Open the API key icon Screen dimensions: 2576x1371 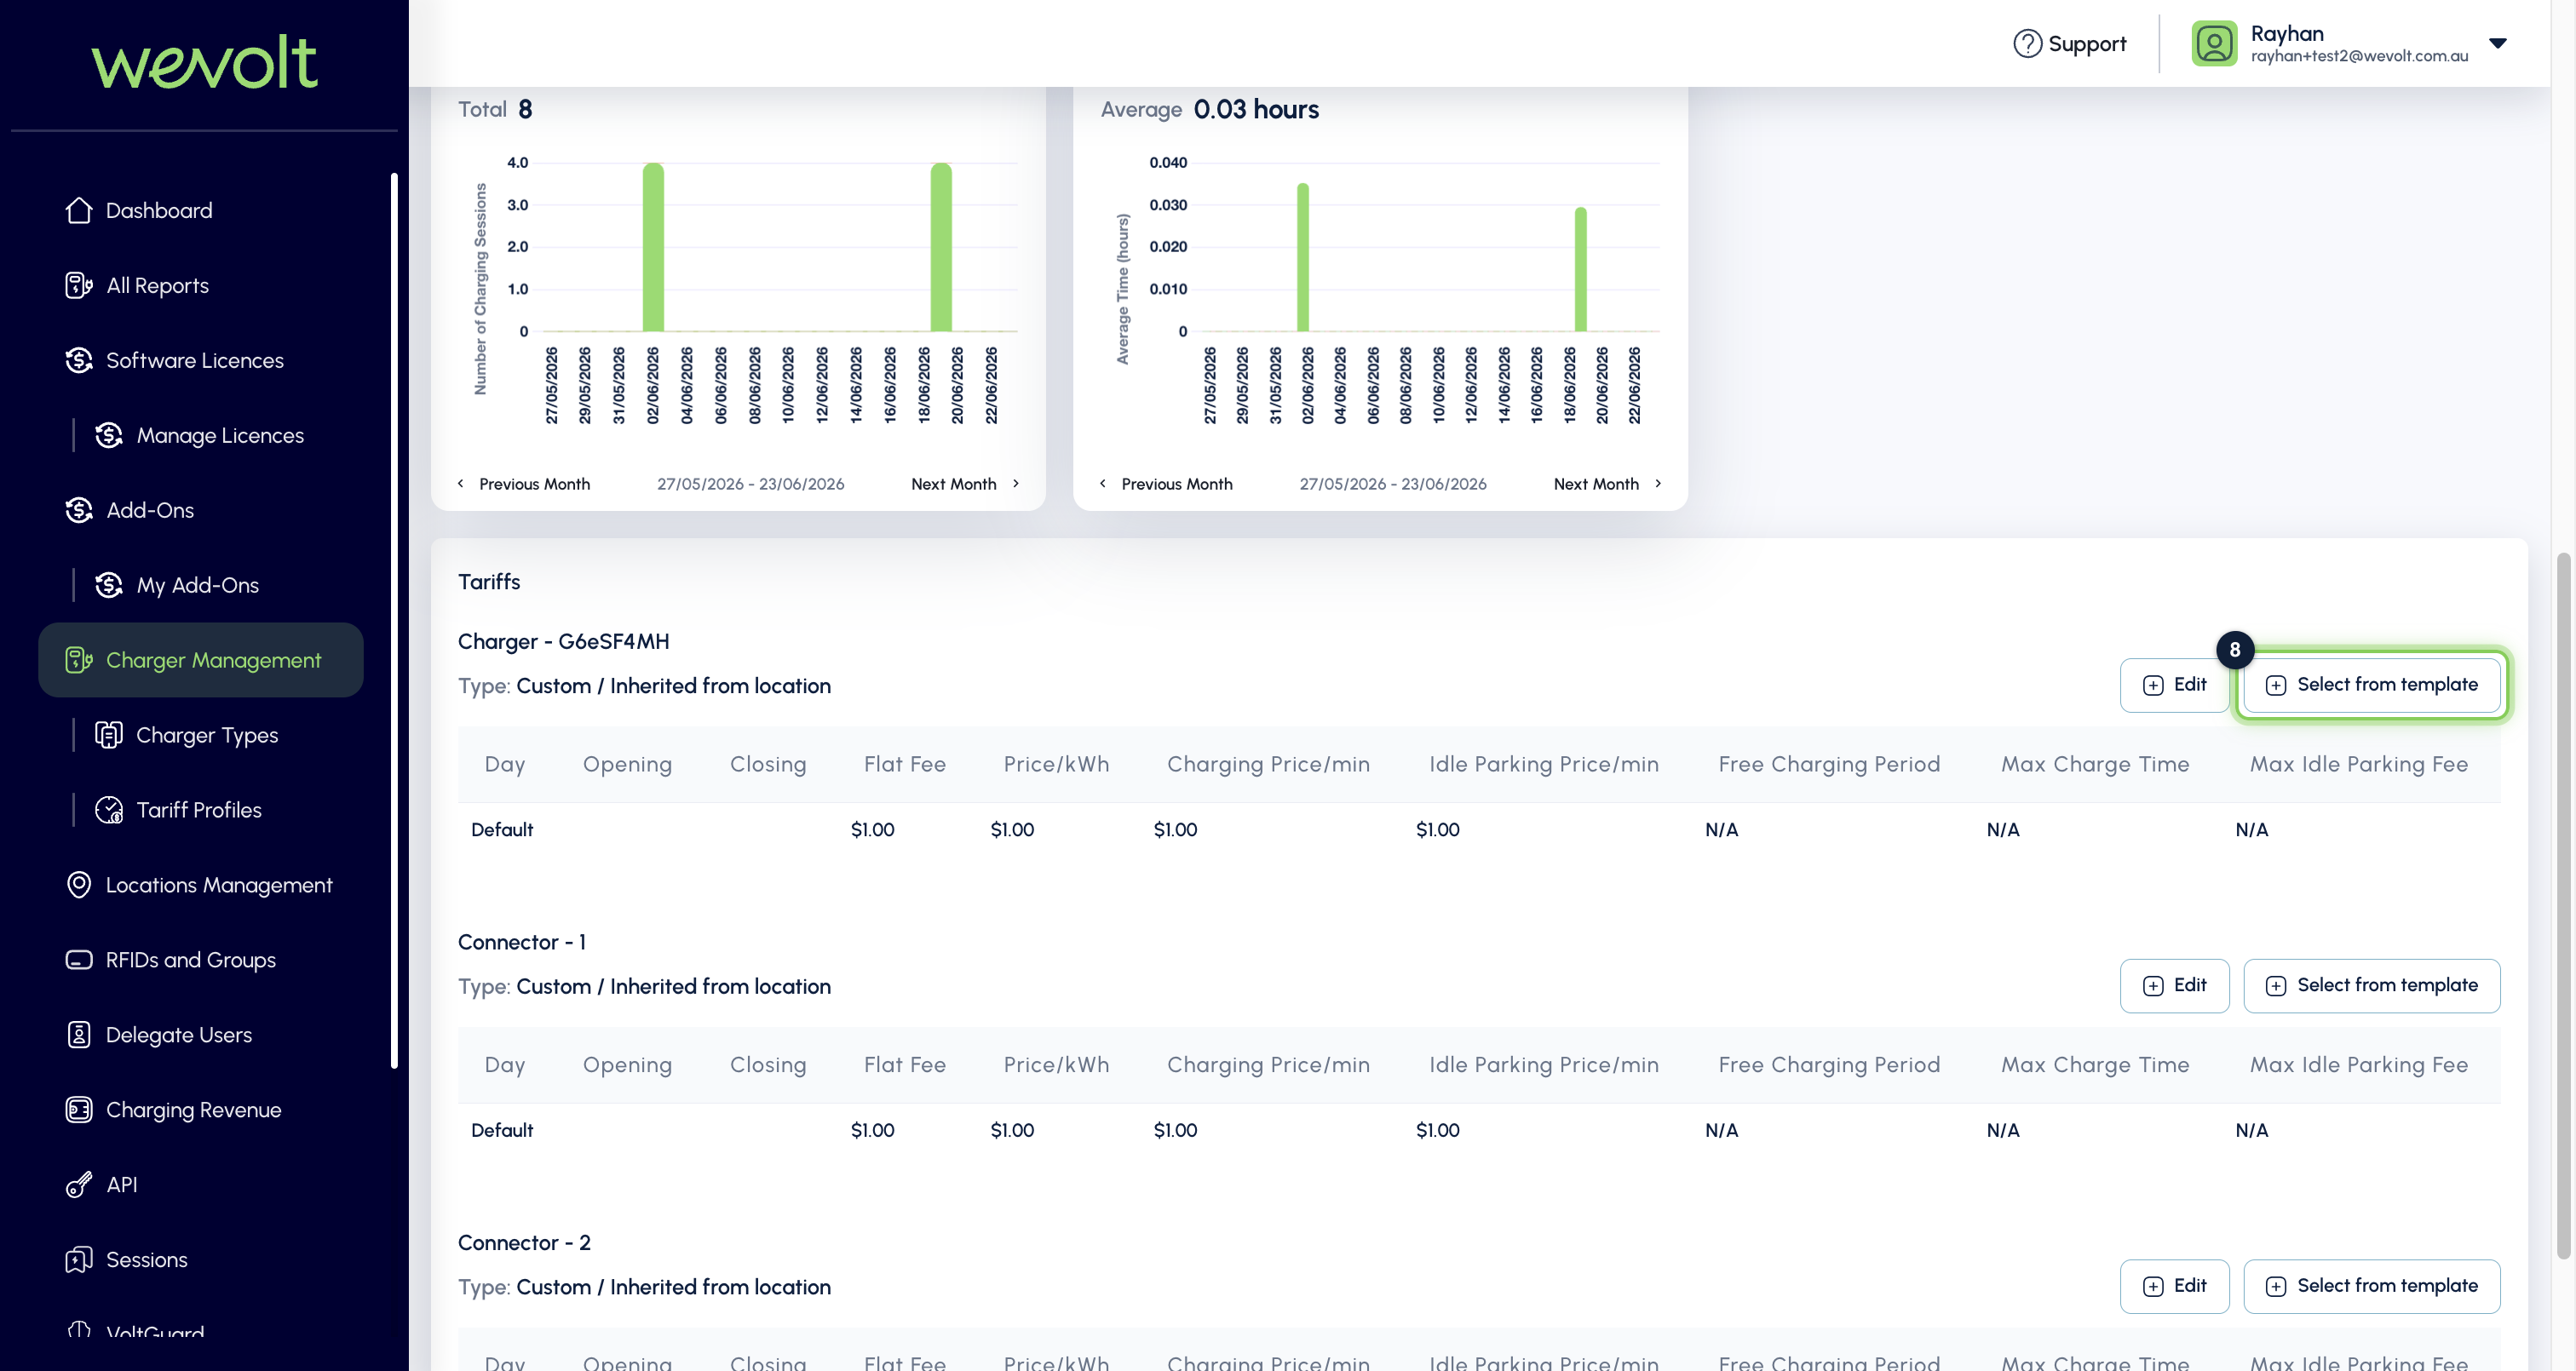pos(79,1185)
